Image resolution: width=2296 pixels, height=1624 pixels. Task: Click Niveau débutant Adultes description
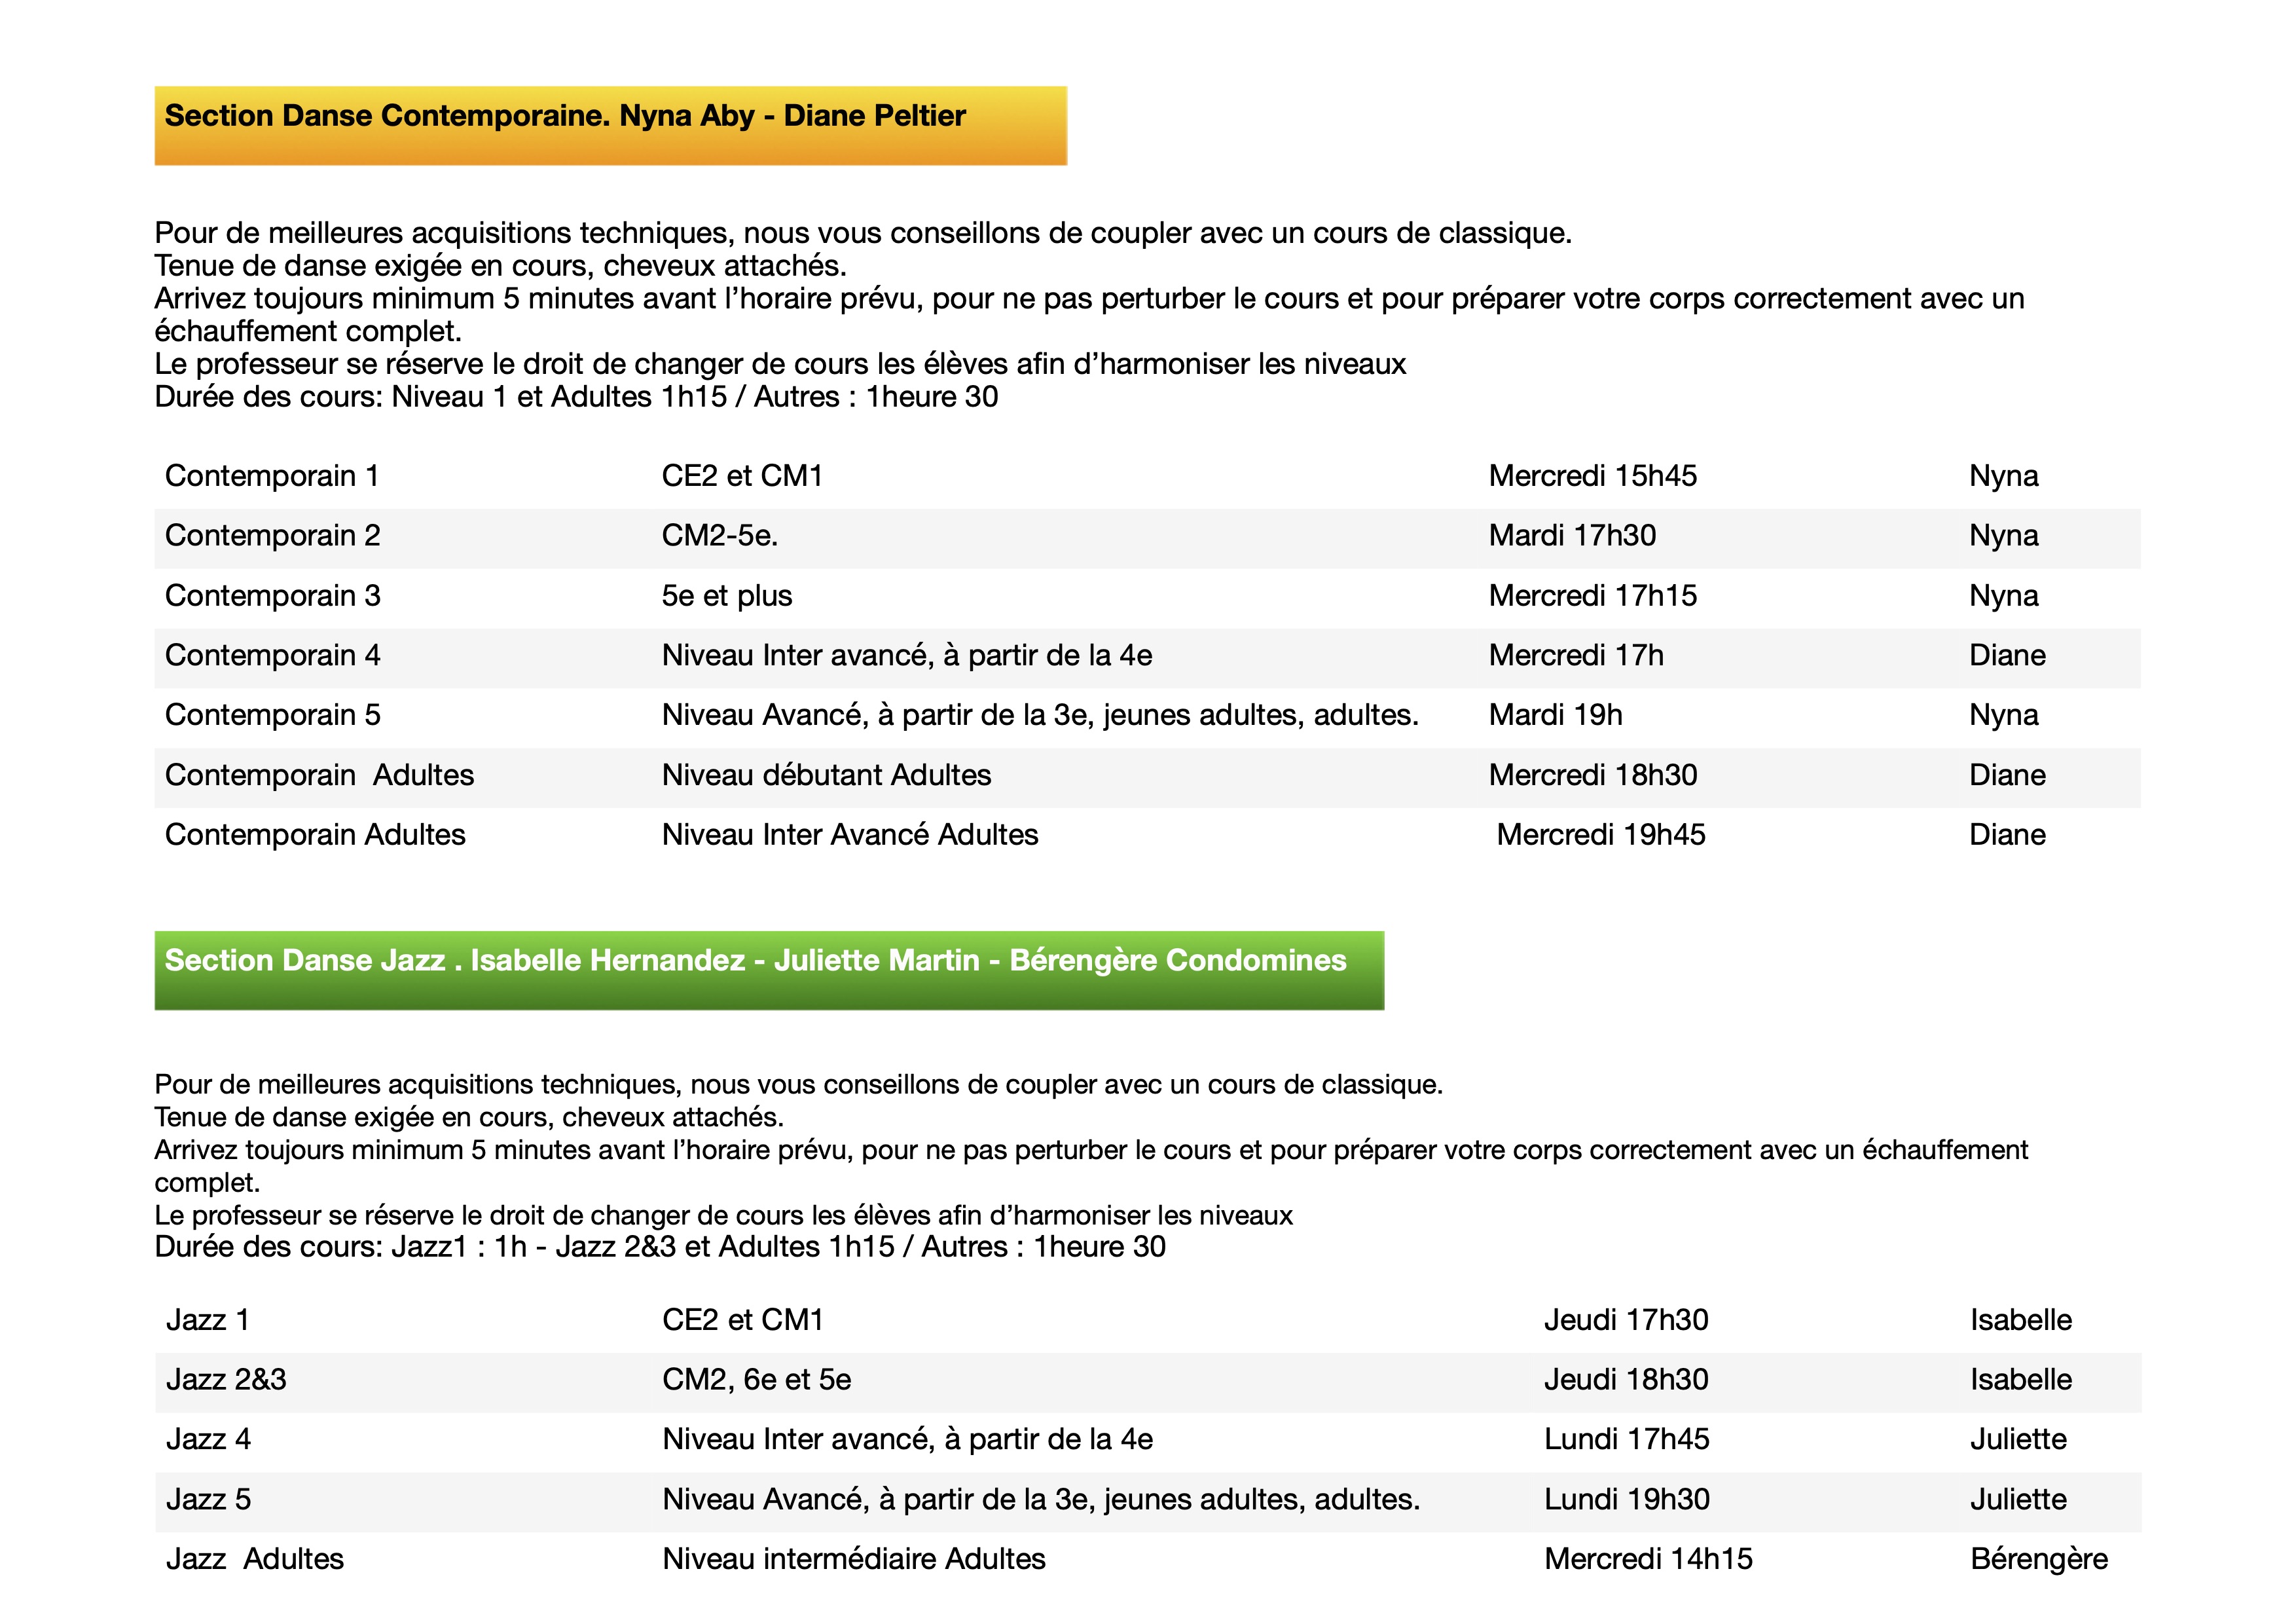[826, 776]
